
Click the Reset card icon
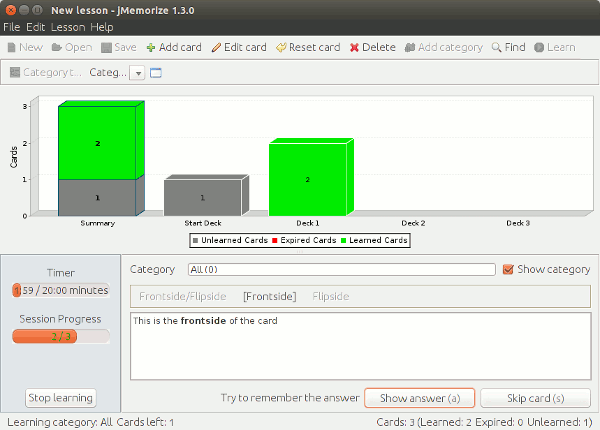tap(281, 47)
